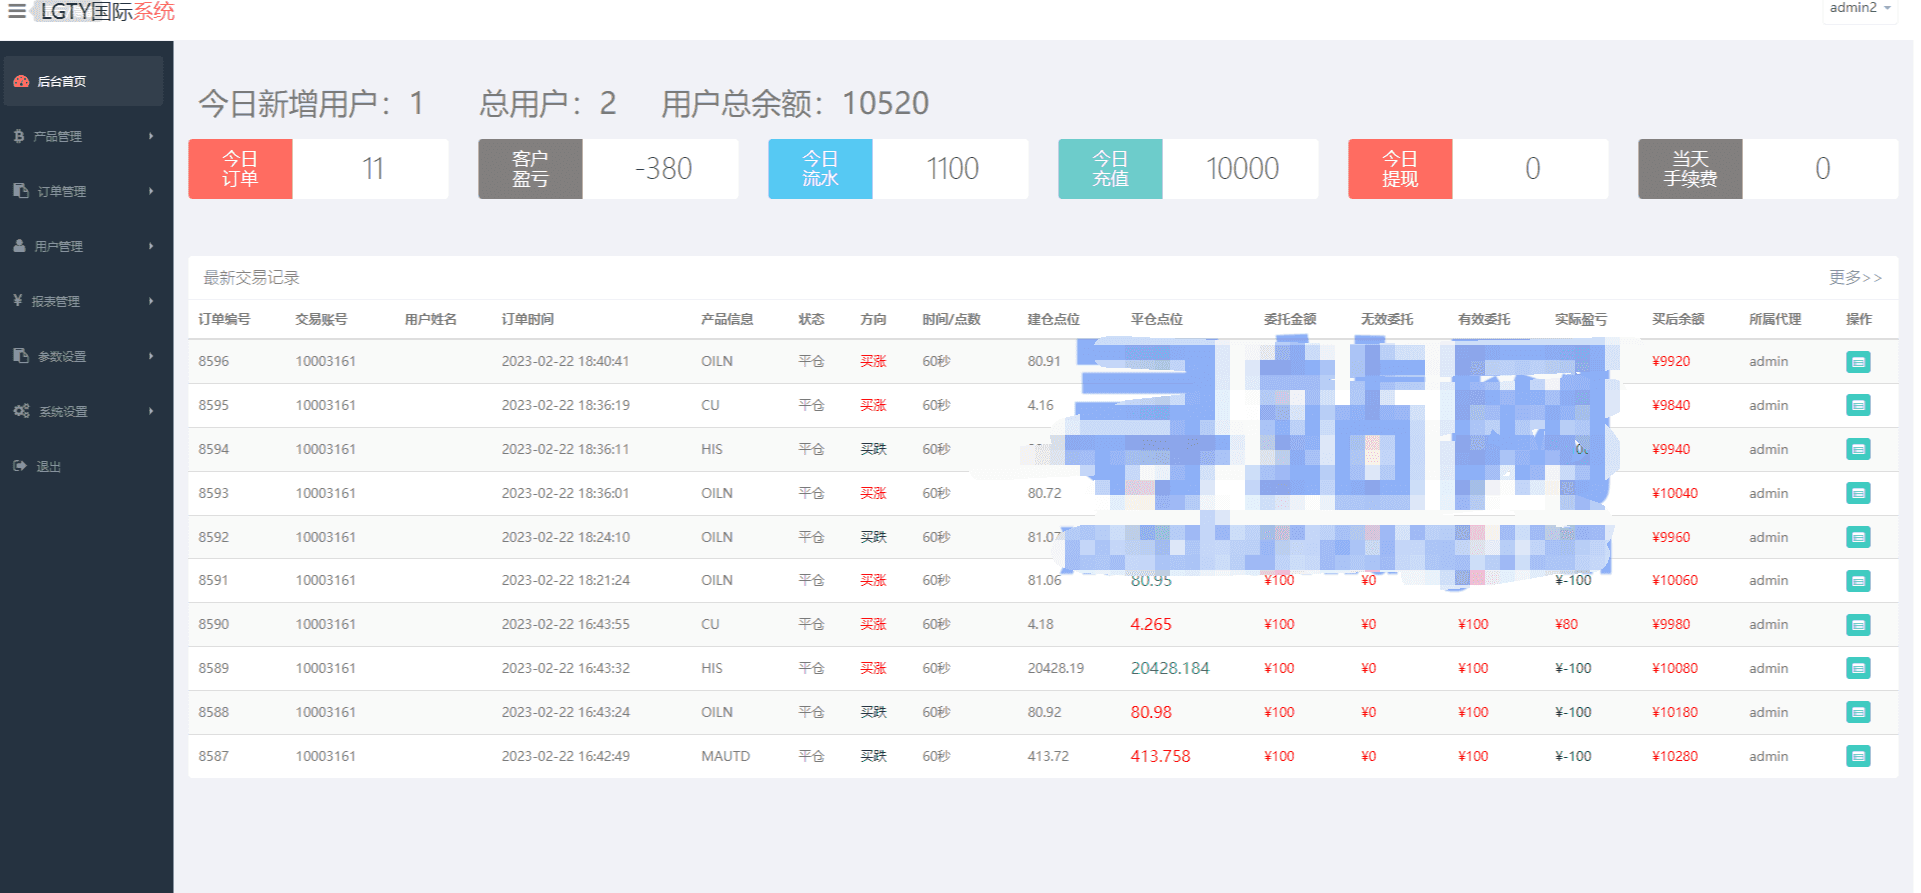1921x893 pixels.
Task: Expand the 报表管理 arrow
Action: click(151, 301)
